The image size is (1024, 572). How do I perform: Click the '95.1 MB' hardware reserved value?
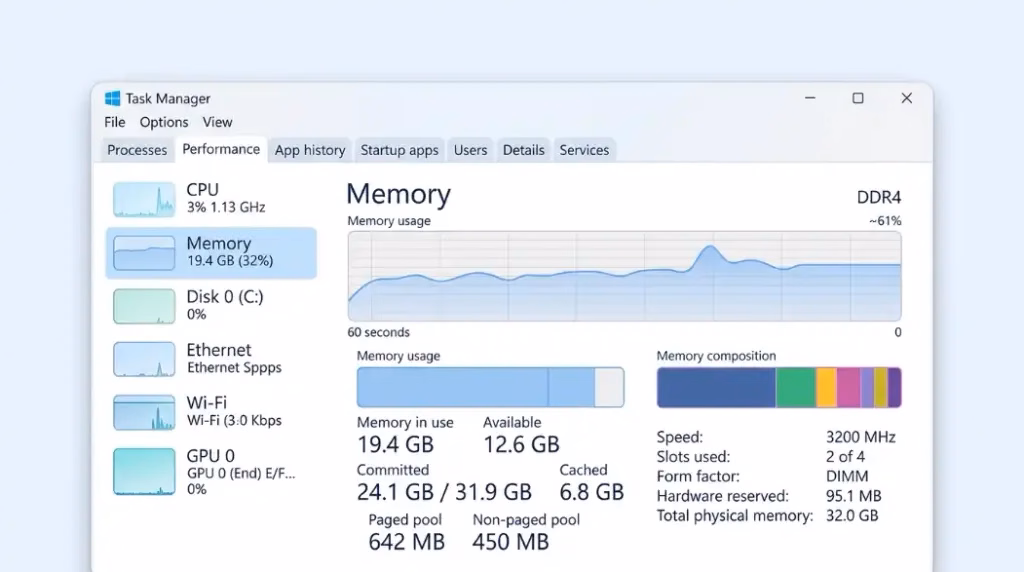854,496
